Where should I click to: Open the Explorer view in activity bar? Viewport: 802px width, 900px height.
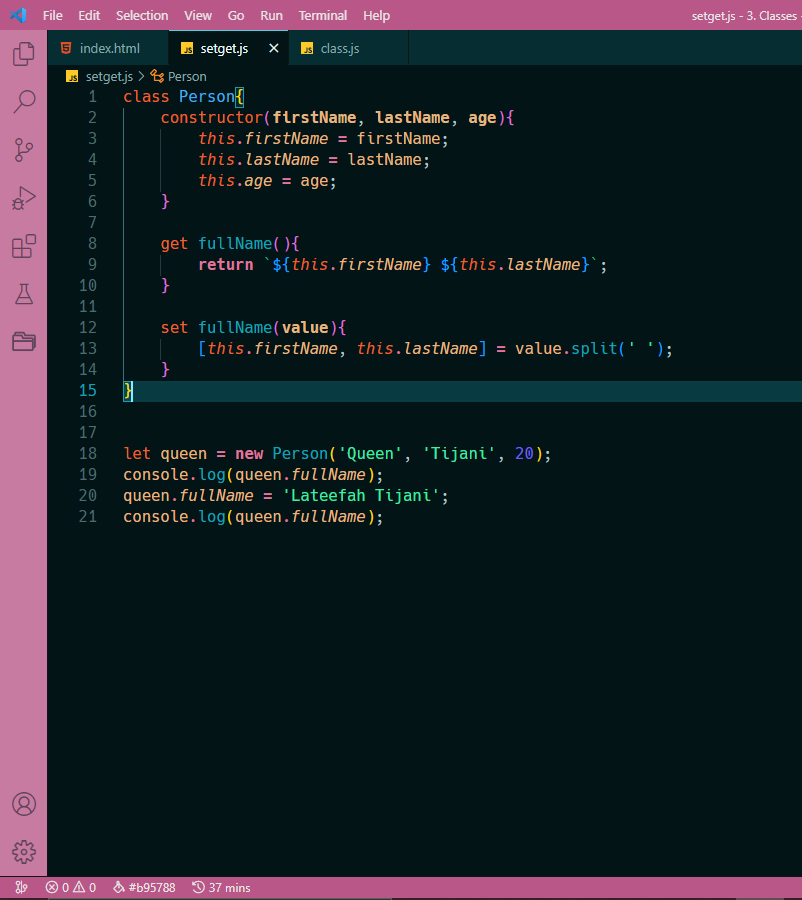pos(24,53)
